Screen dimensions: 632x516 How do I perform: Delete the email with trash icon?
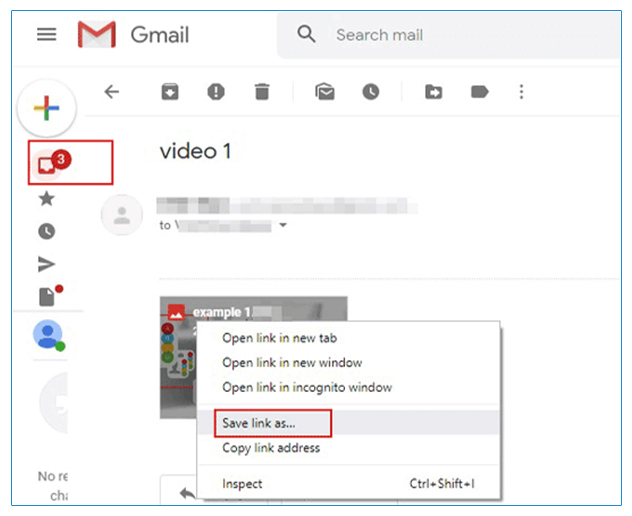(262, 92)
